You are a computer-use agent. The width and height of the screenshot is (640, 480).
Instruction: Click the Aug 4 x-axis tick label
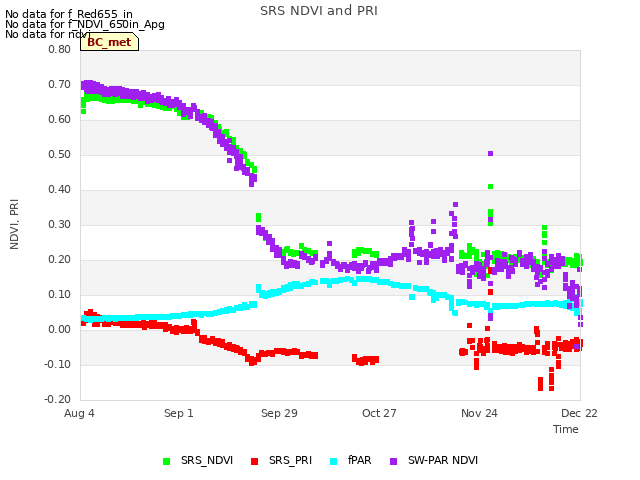79,413
